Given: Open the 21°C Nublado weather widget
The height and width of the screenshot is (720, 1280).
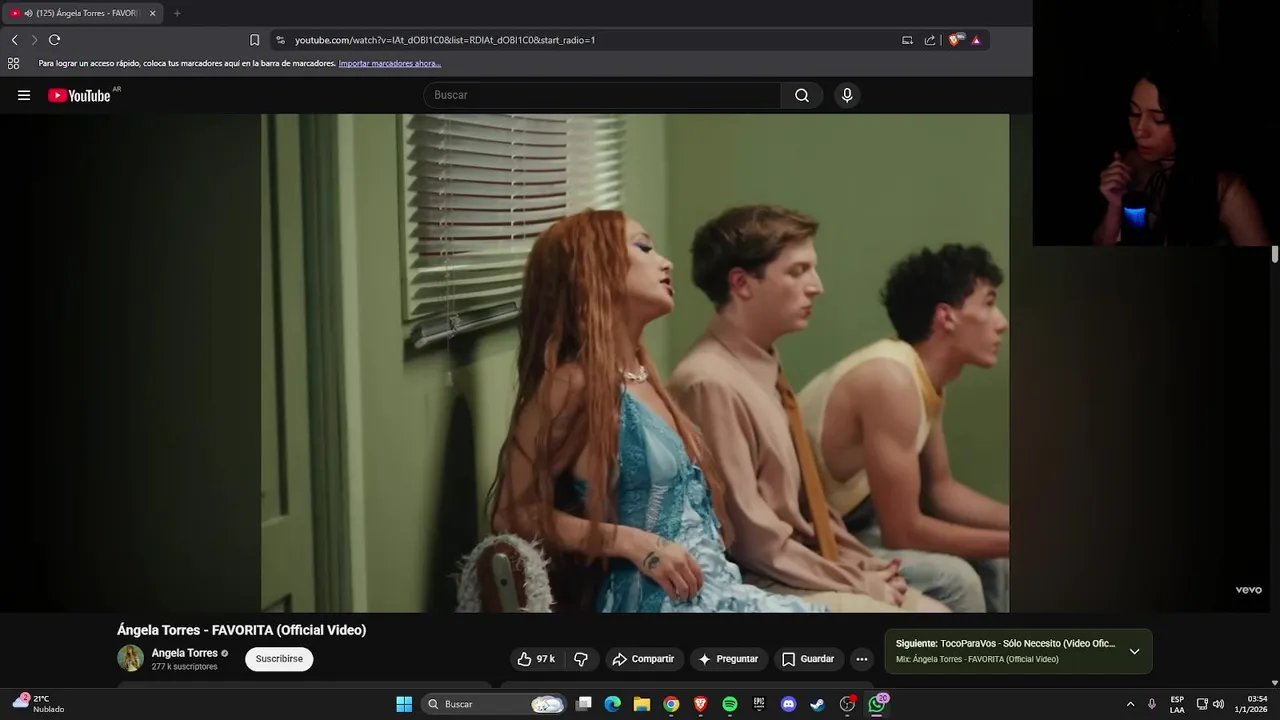Looking at the screenshot, I should pos(39,704).
